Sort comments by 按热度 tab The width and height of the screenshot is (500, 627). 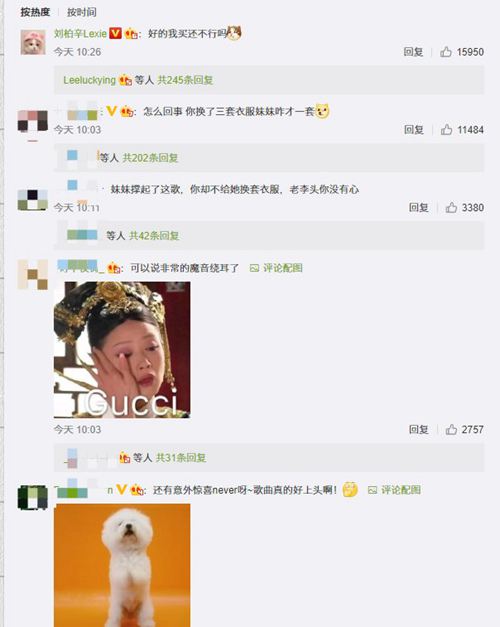(35, 12)
